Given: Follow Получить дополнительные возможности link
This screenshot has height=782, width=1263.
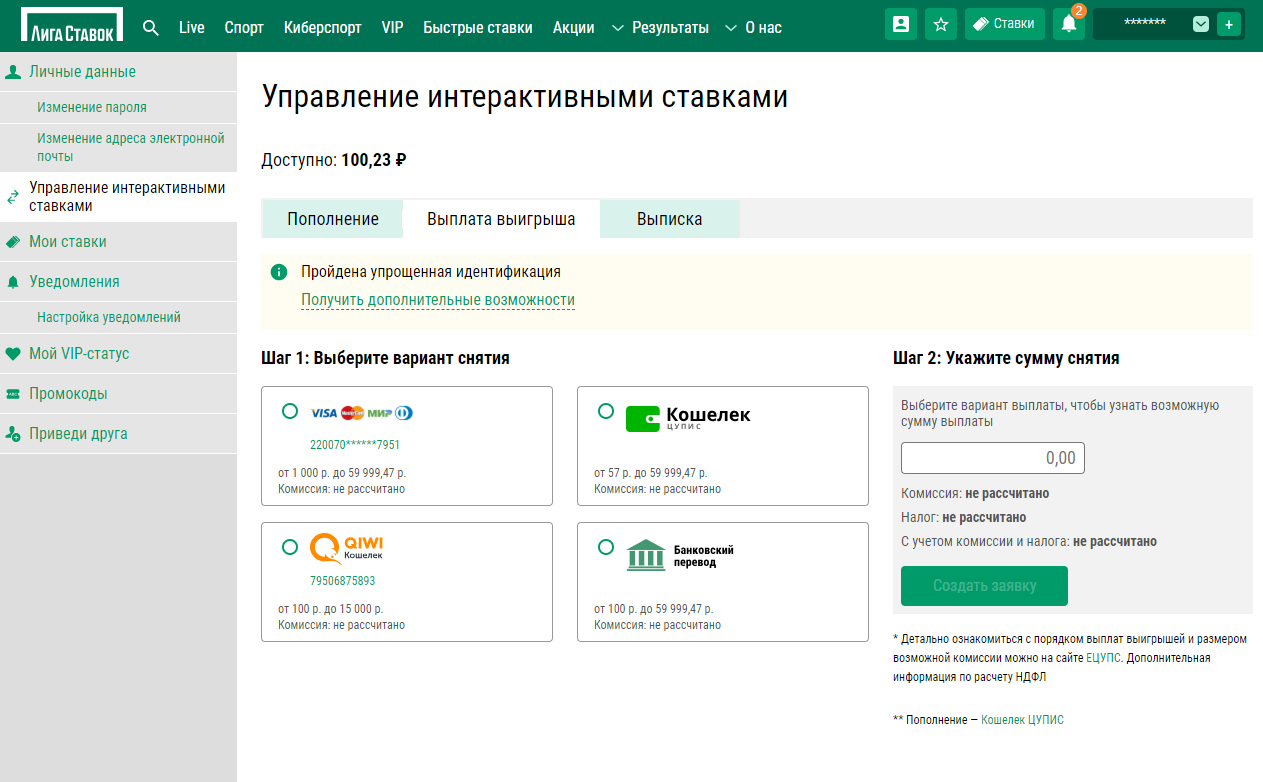Looking at the screenshot, I should (x=438, y=300).
